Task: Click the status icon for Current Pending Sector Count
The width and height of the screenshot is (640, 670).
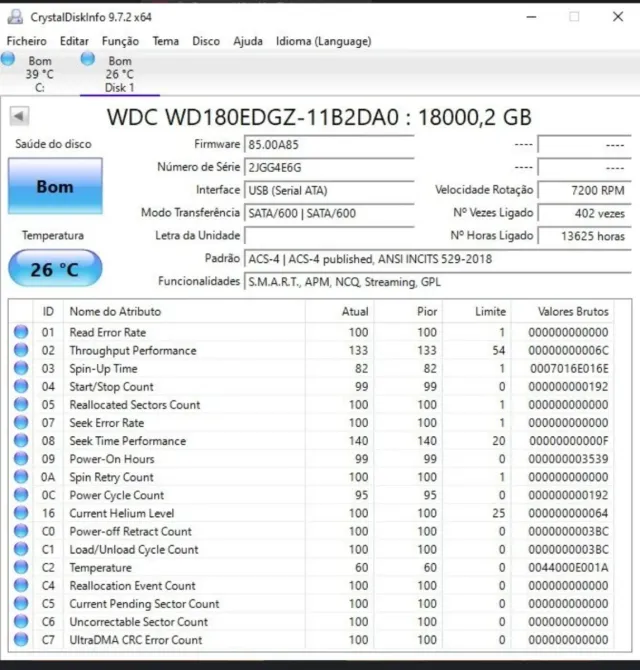Action: click(x=21, y=603)
